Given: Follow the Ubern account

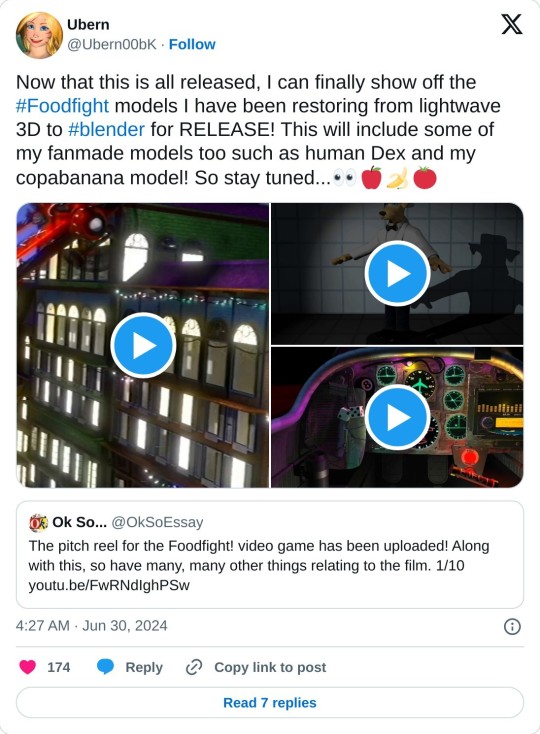Looking at the screenshot, I should [x=192, y=44].
